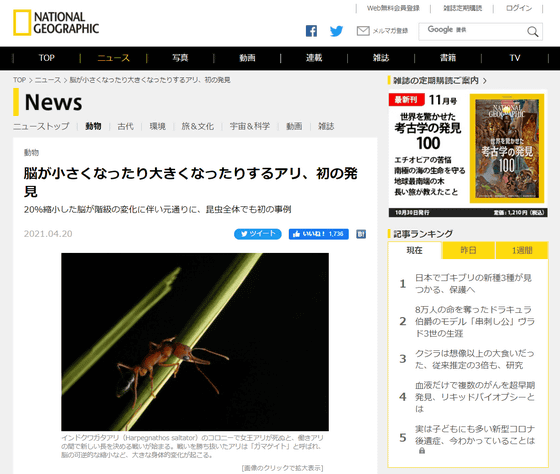Open rank 1 article about ゴキブリ新種
560x474 pixels.
click(473, 283)
